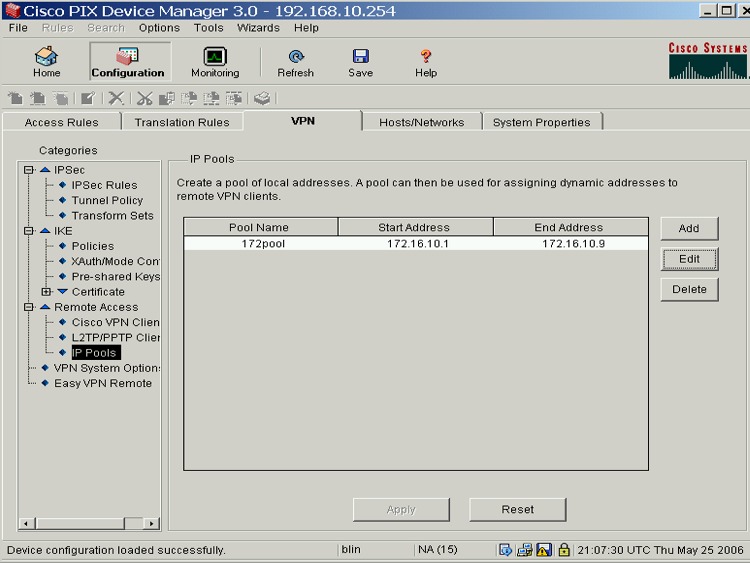The height and width of the screenshot is (563, 750).
Task: Click the Refresh toolbar icon
Action: [296, 56]
